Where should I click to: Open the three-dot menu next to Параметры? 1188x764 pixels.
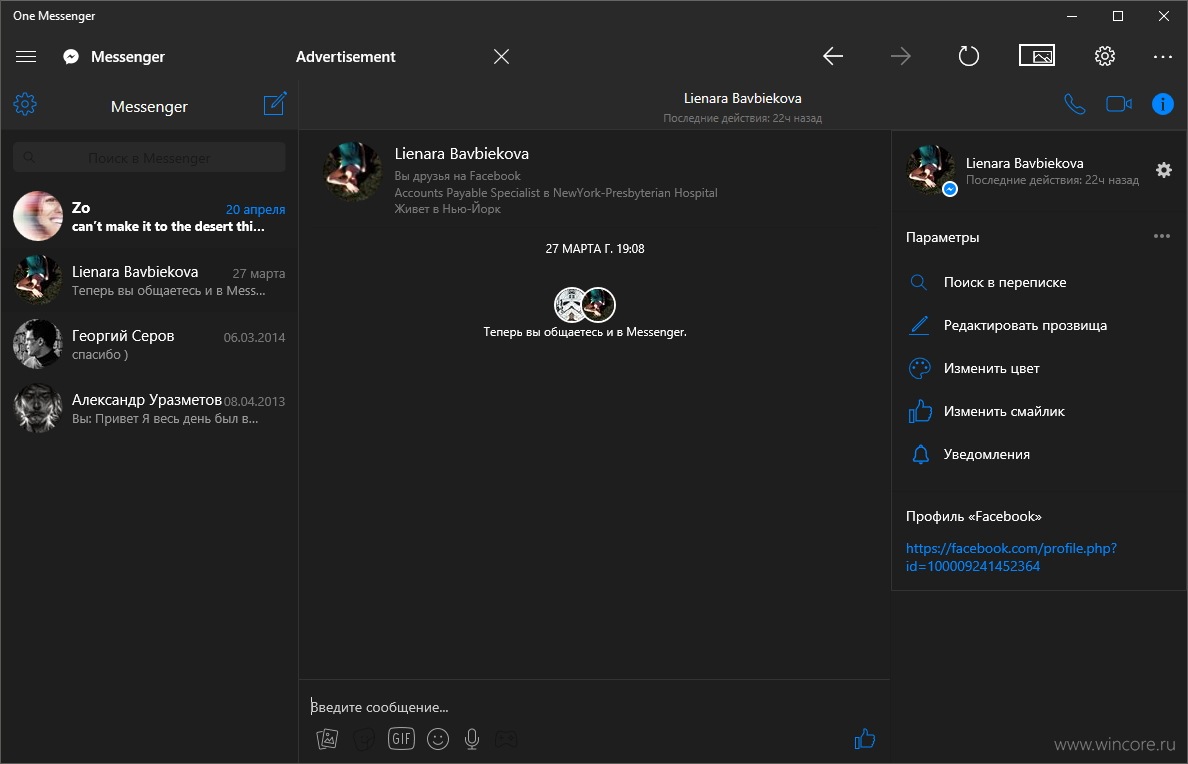point(1161,236)
